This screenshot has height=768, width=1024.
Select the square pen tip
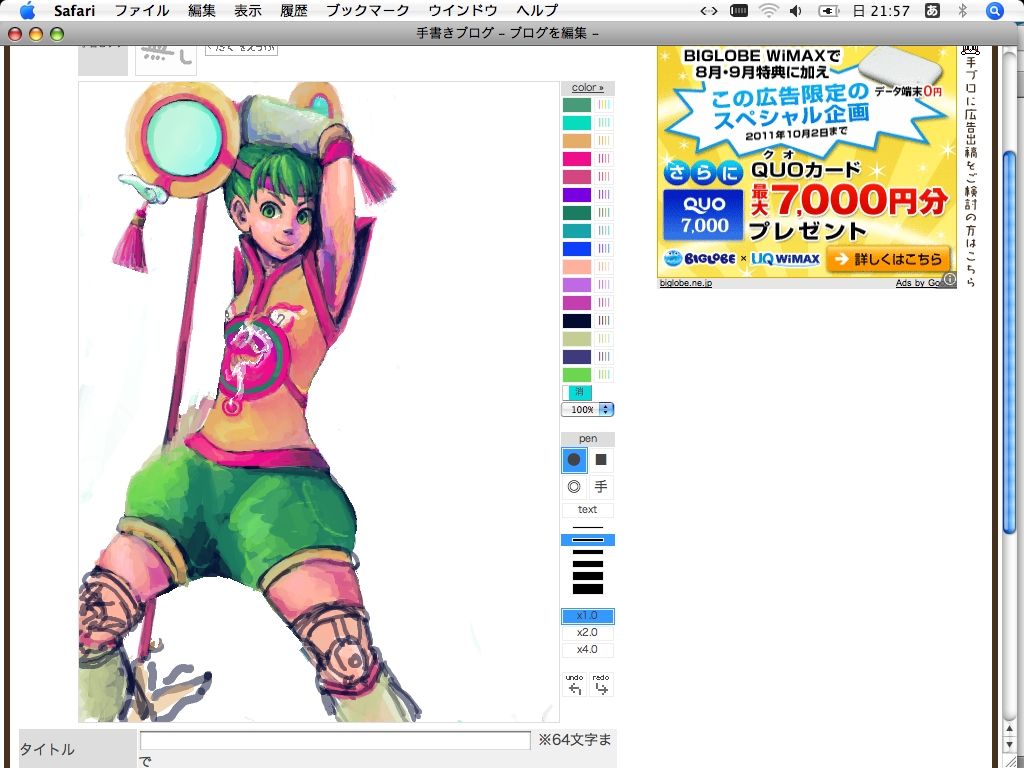point(601,460)
